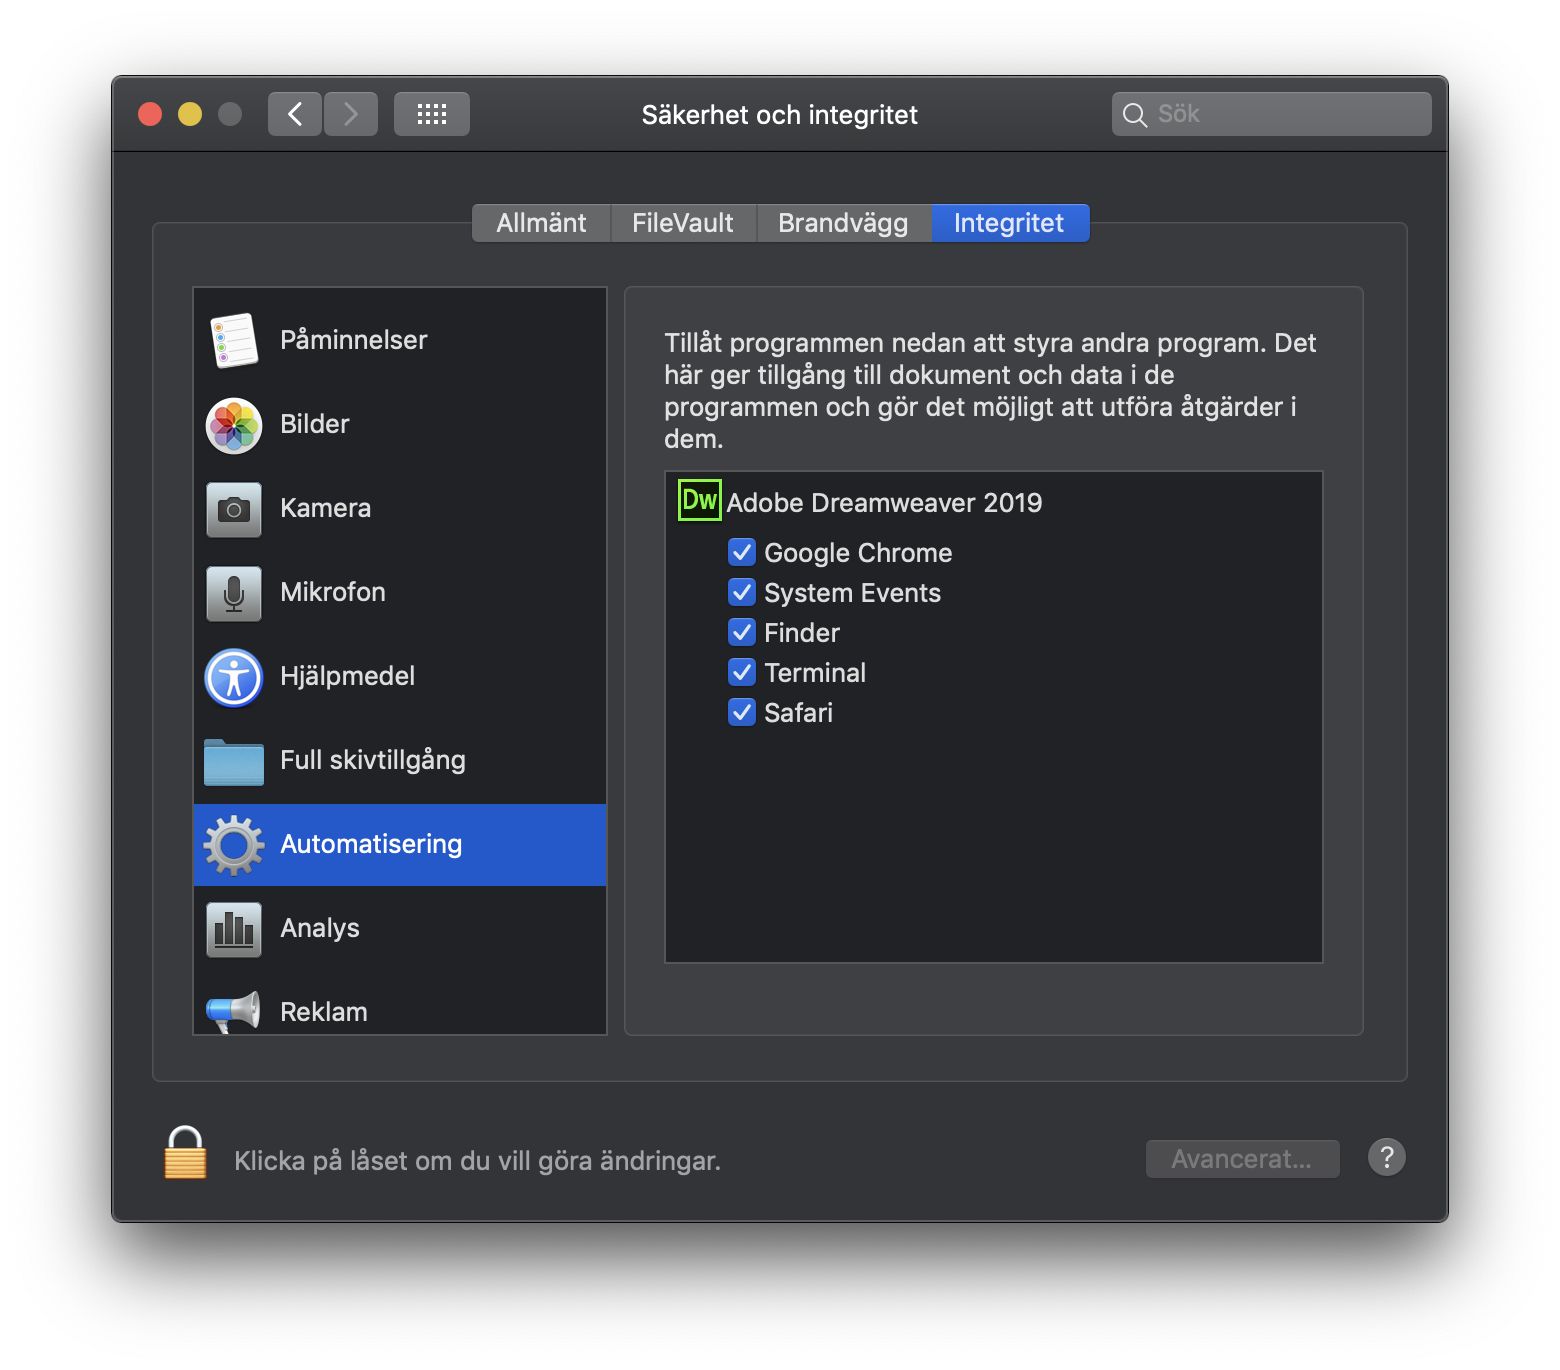Switch to the Brandvägg tab
Screen dimensions: 1560x1370
(x=843, y=223)
